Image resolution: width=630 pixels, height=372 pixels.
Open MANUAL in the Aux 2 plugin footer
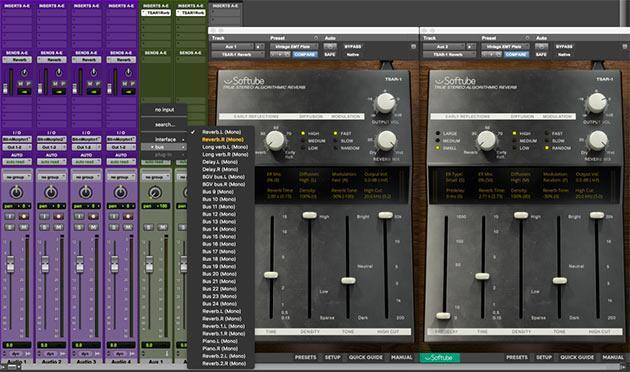point(613,357)
